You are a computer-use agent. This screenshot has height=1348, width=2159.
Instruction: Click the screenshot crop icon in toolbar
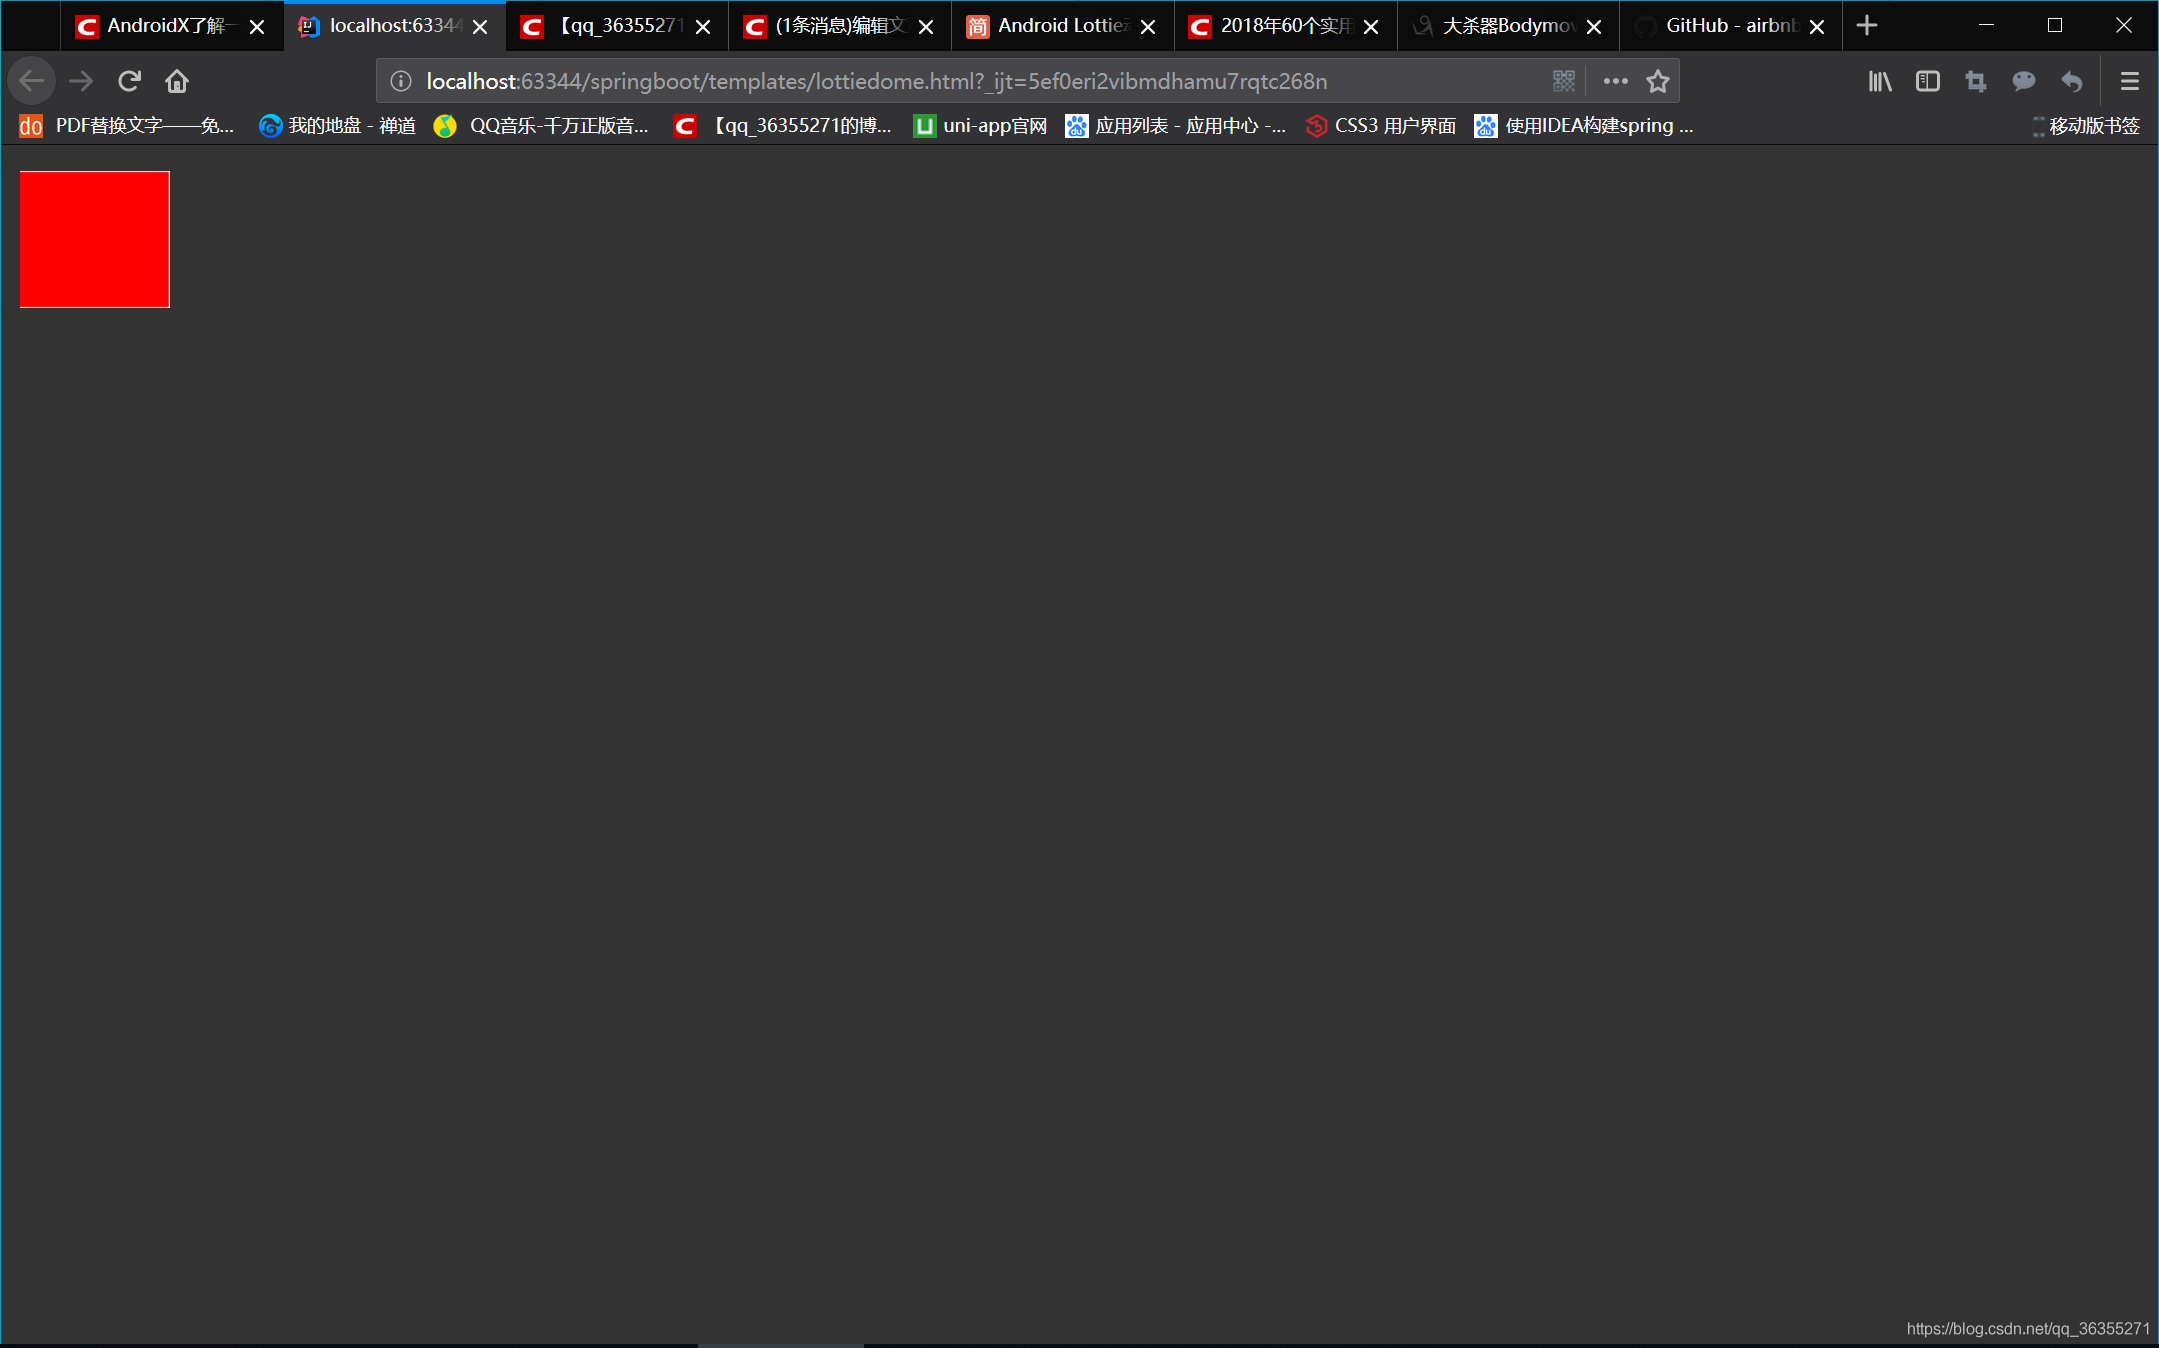pos(1976,81)
